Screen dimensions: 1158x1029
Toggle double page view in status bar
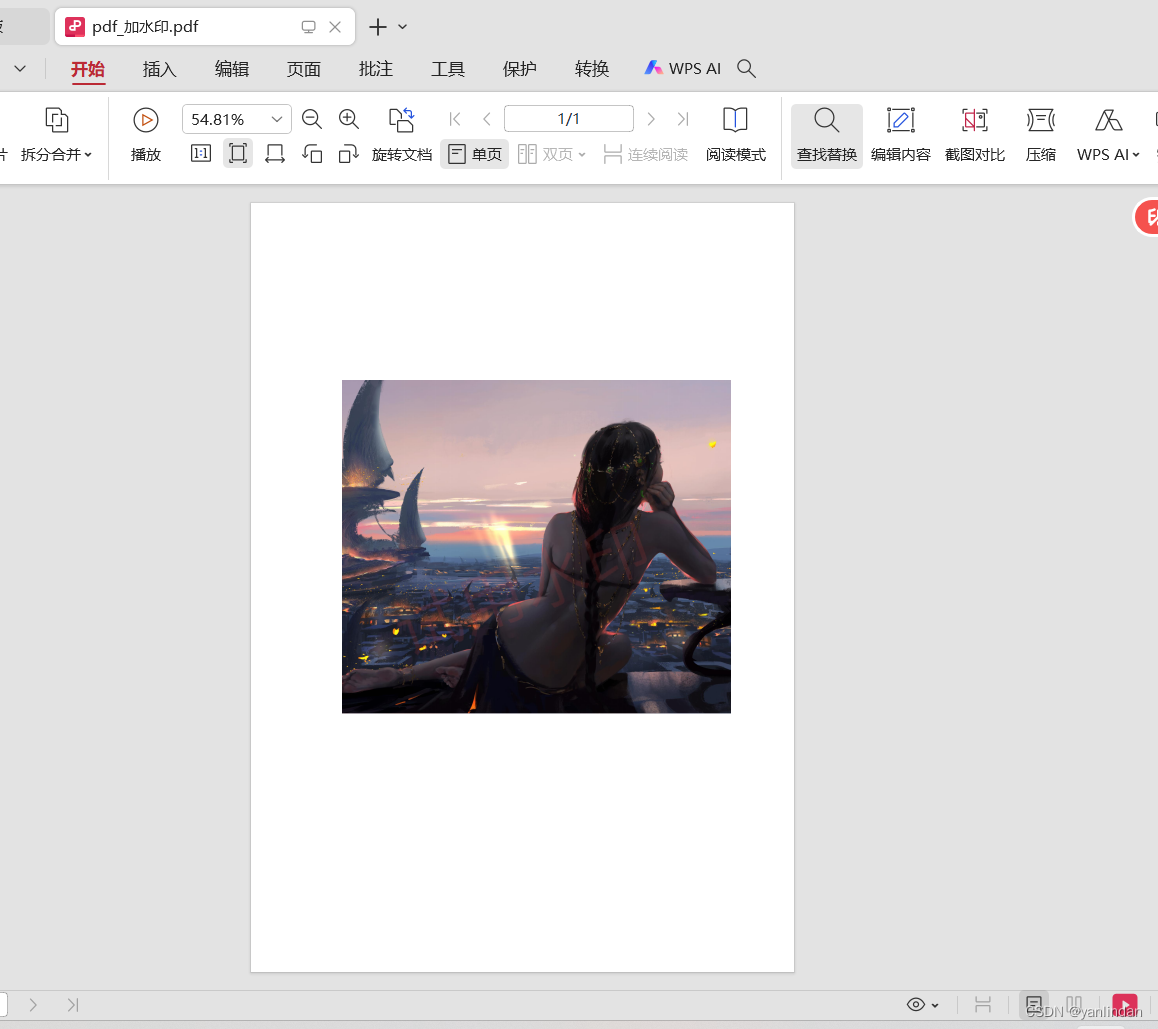click(x=1074, y=1005)
